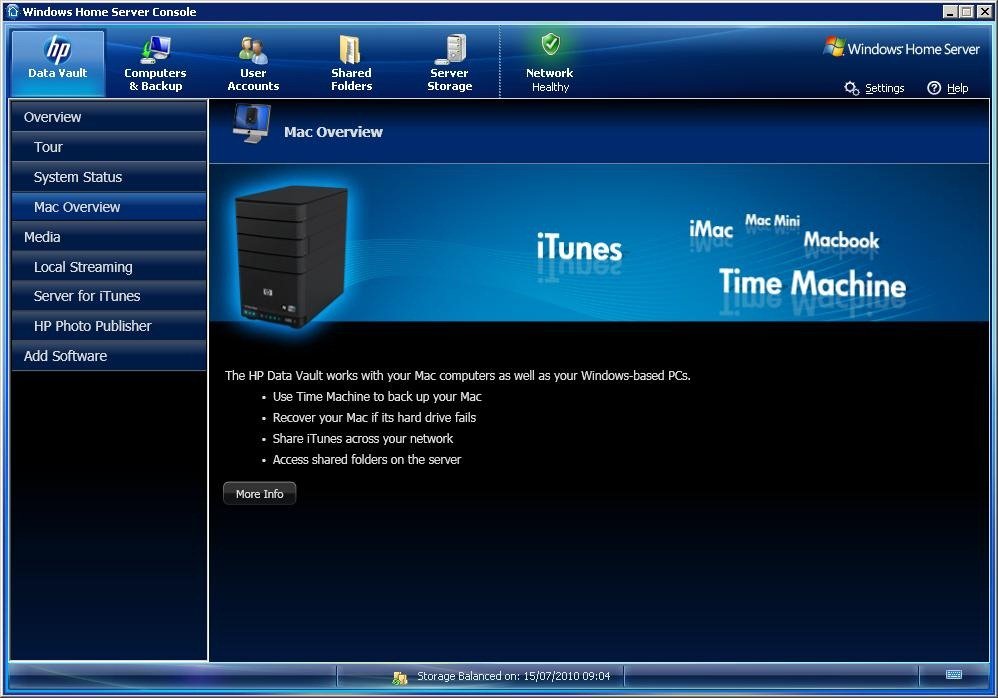This screenshot has height=698, width=998.
Task: Open the Media section
Action: 109,237
